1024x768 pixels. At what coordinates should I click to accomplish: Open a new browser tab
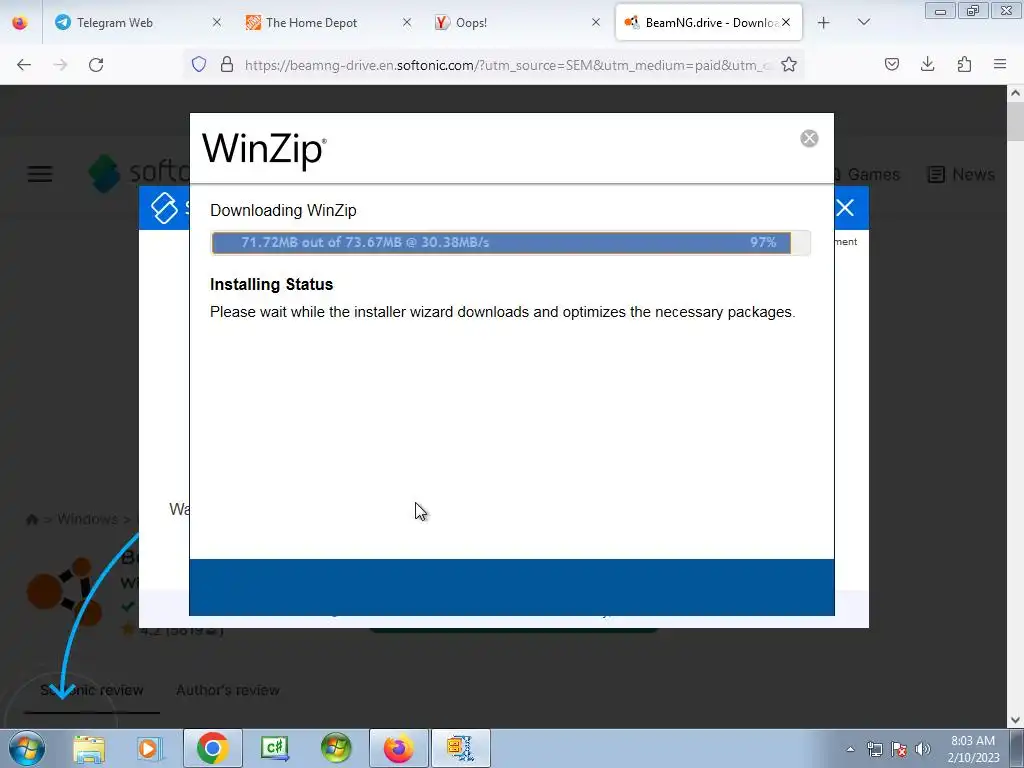pos(824,23)
